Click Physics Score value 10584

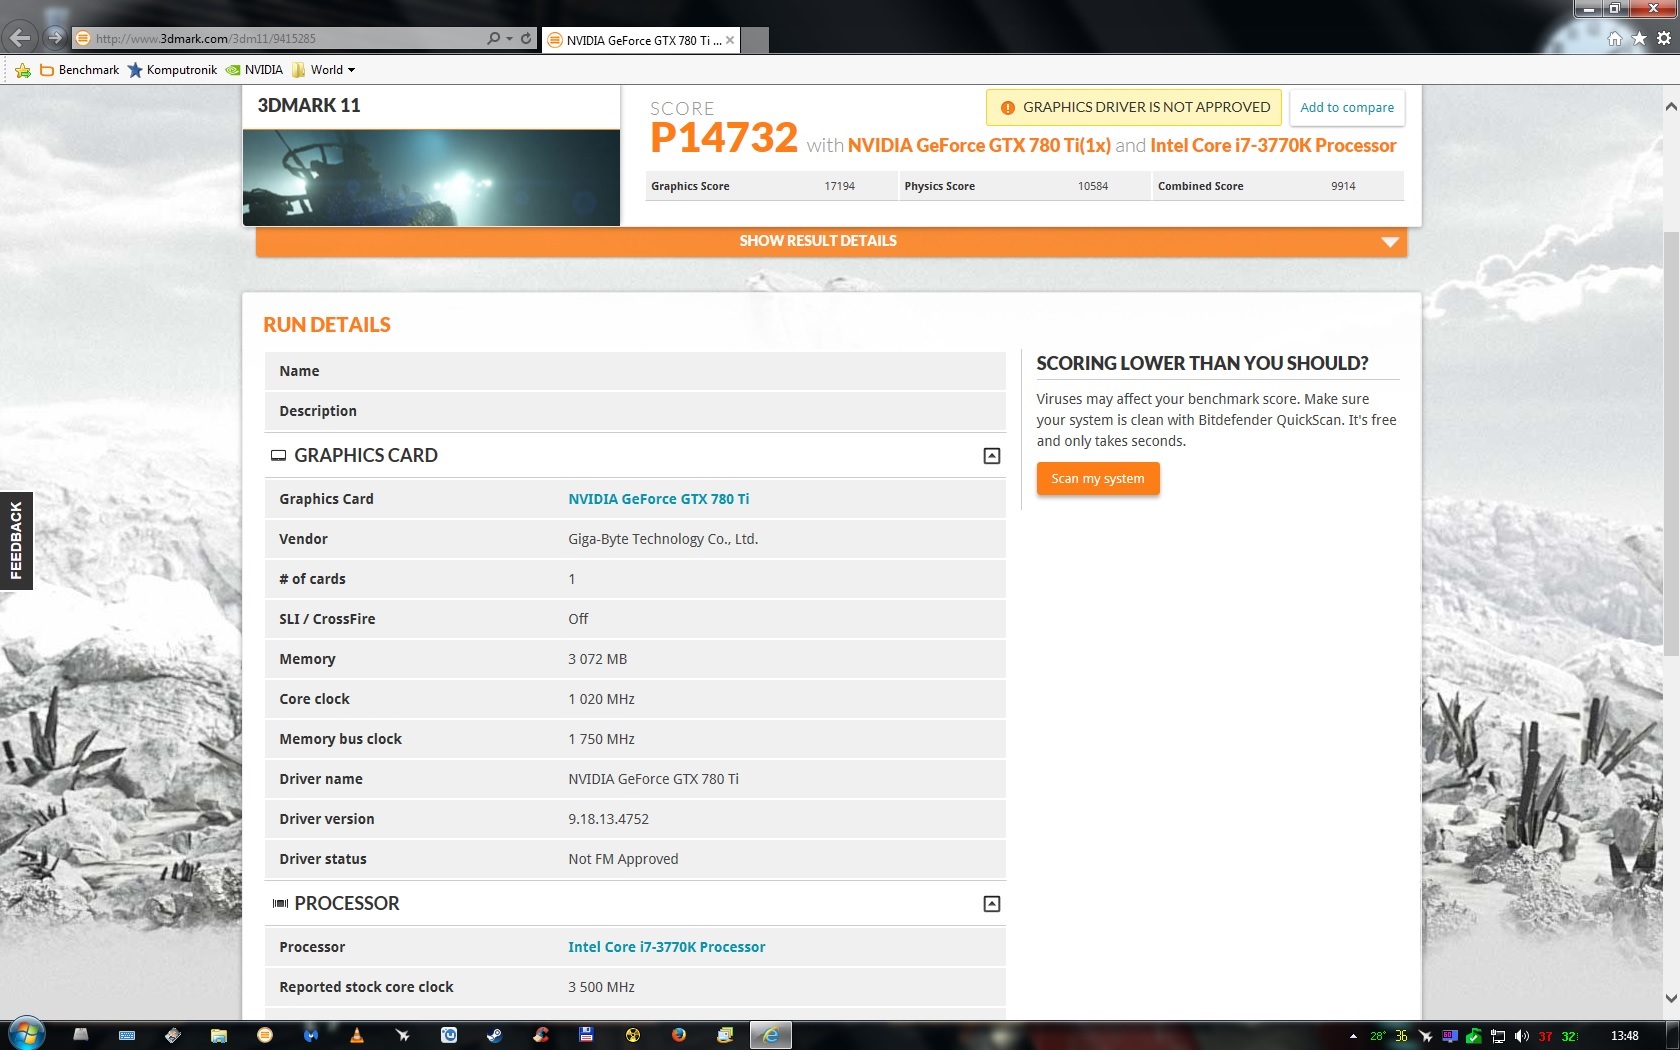click(1093, 186)
